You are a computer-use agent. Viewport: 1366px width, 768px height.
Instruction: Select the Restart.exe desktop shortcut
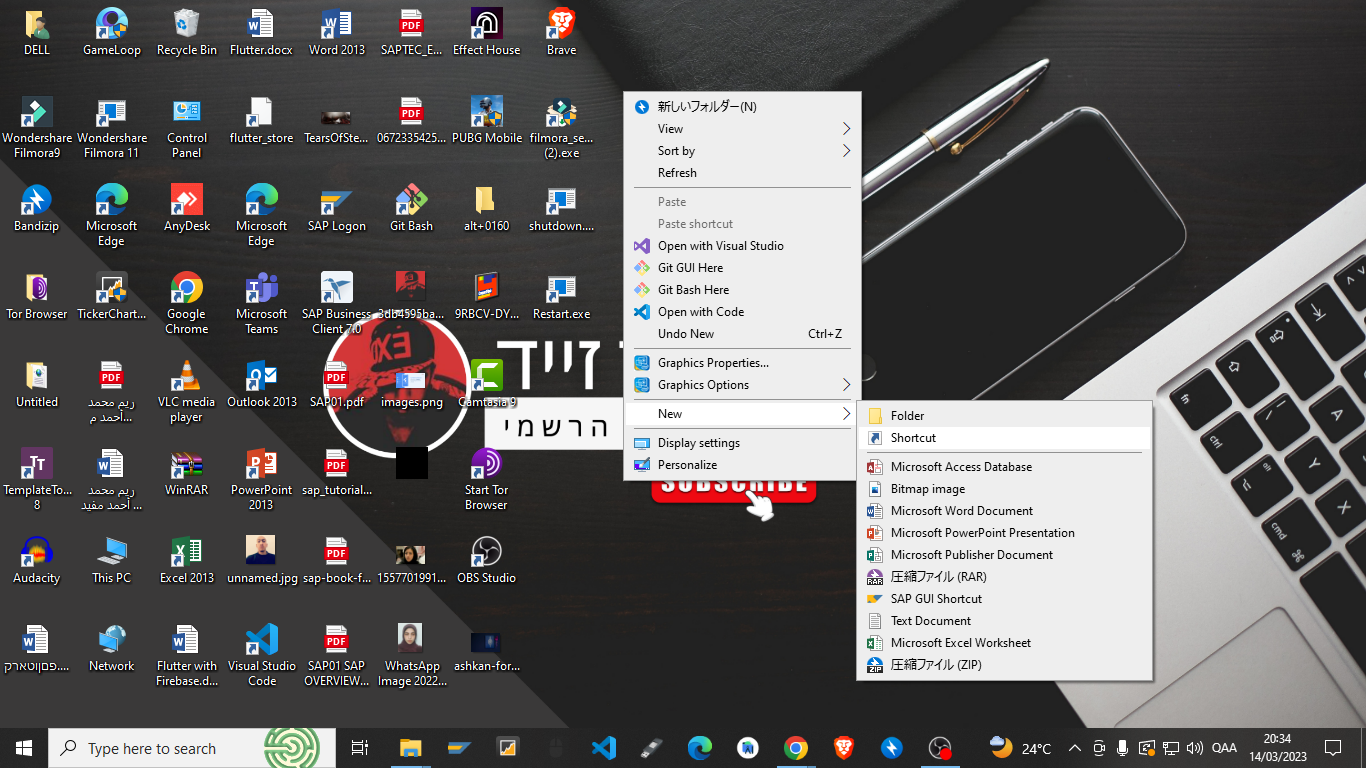pyautogui.click(x=561, y=296)
